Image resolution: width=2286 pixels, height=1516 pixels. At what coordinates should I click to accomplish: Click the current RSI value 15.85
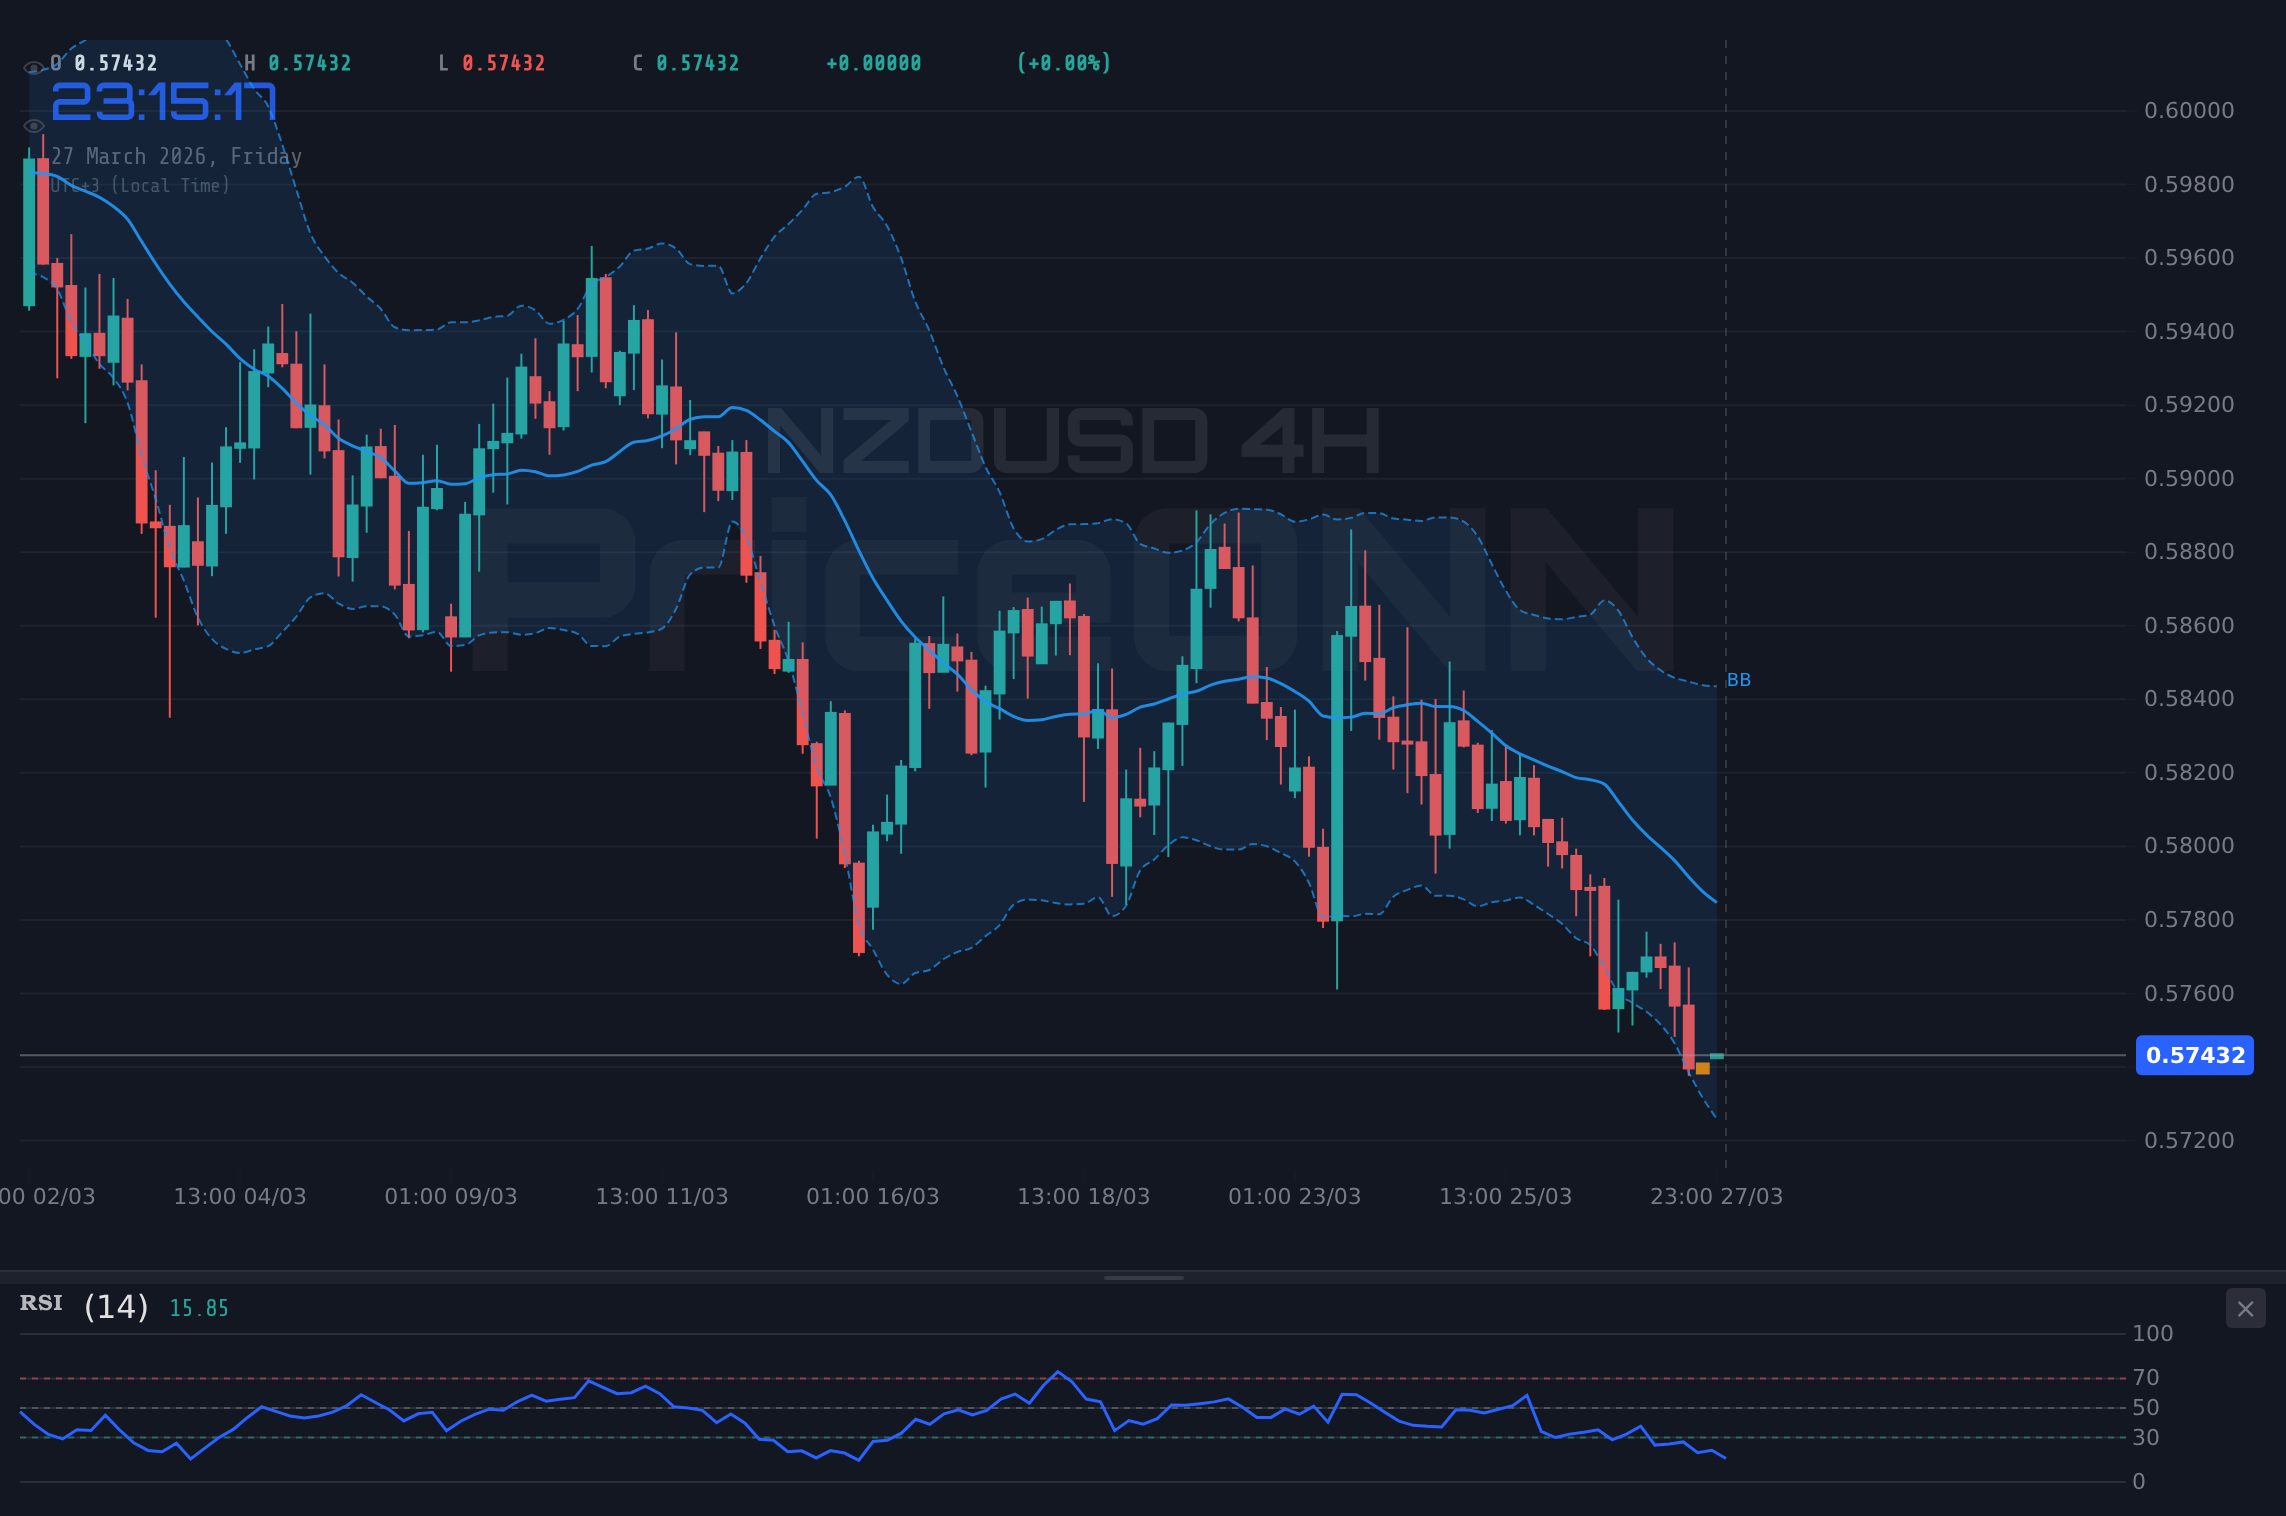pyautogui.click(x=197, y=1307)
